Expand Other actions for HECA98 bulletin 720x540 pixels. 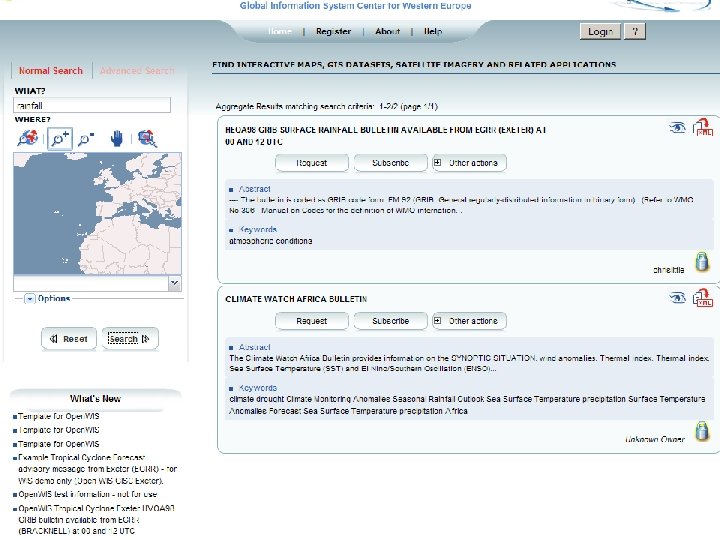[x=469, y=163]
